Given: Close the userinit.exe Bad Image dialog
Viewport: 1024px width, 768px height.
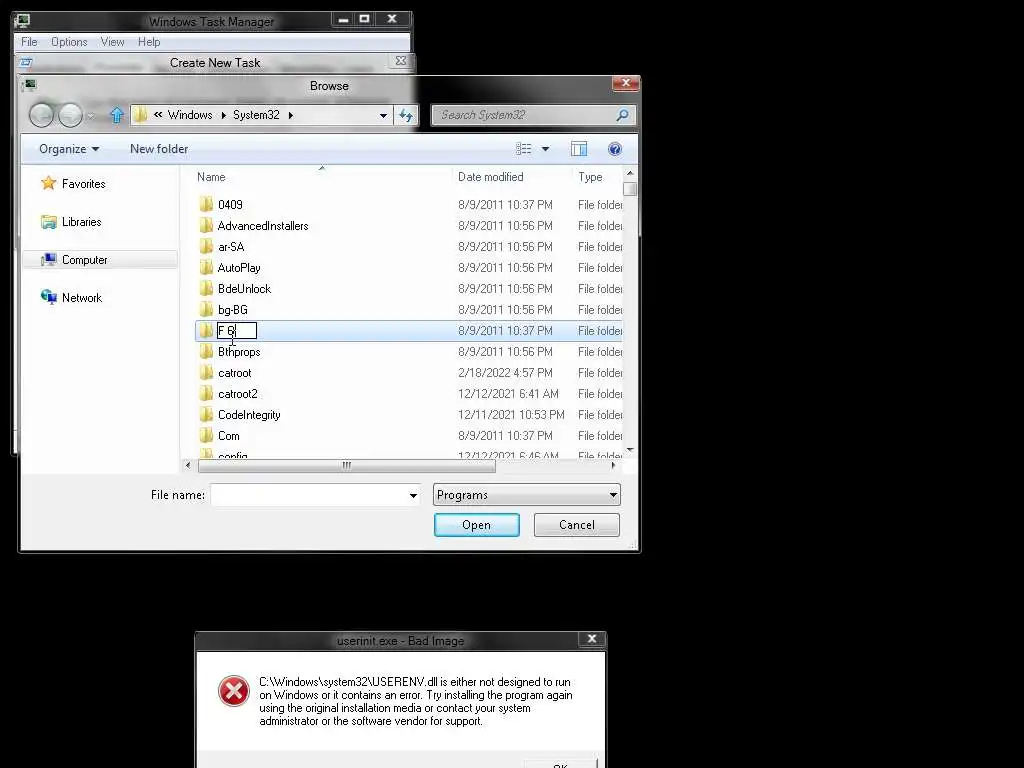Looking at the screenshot, I should (592, 639).
